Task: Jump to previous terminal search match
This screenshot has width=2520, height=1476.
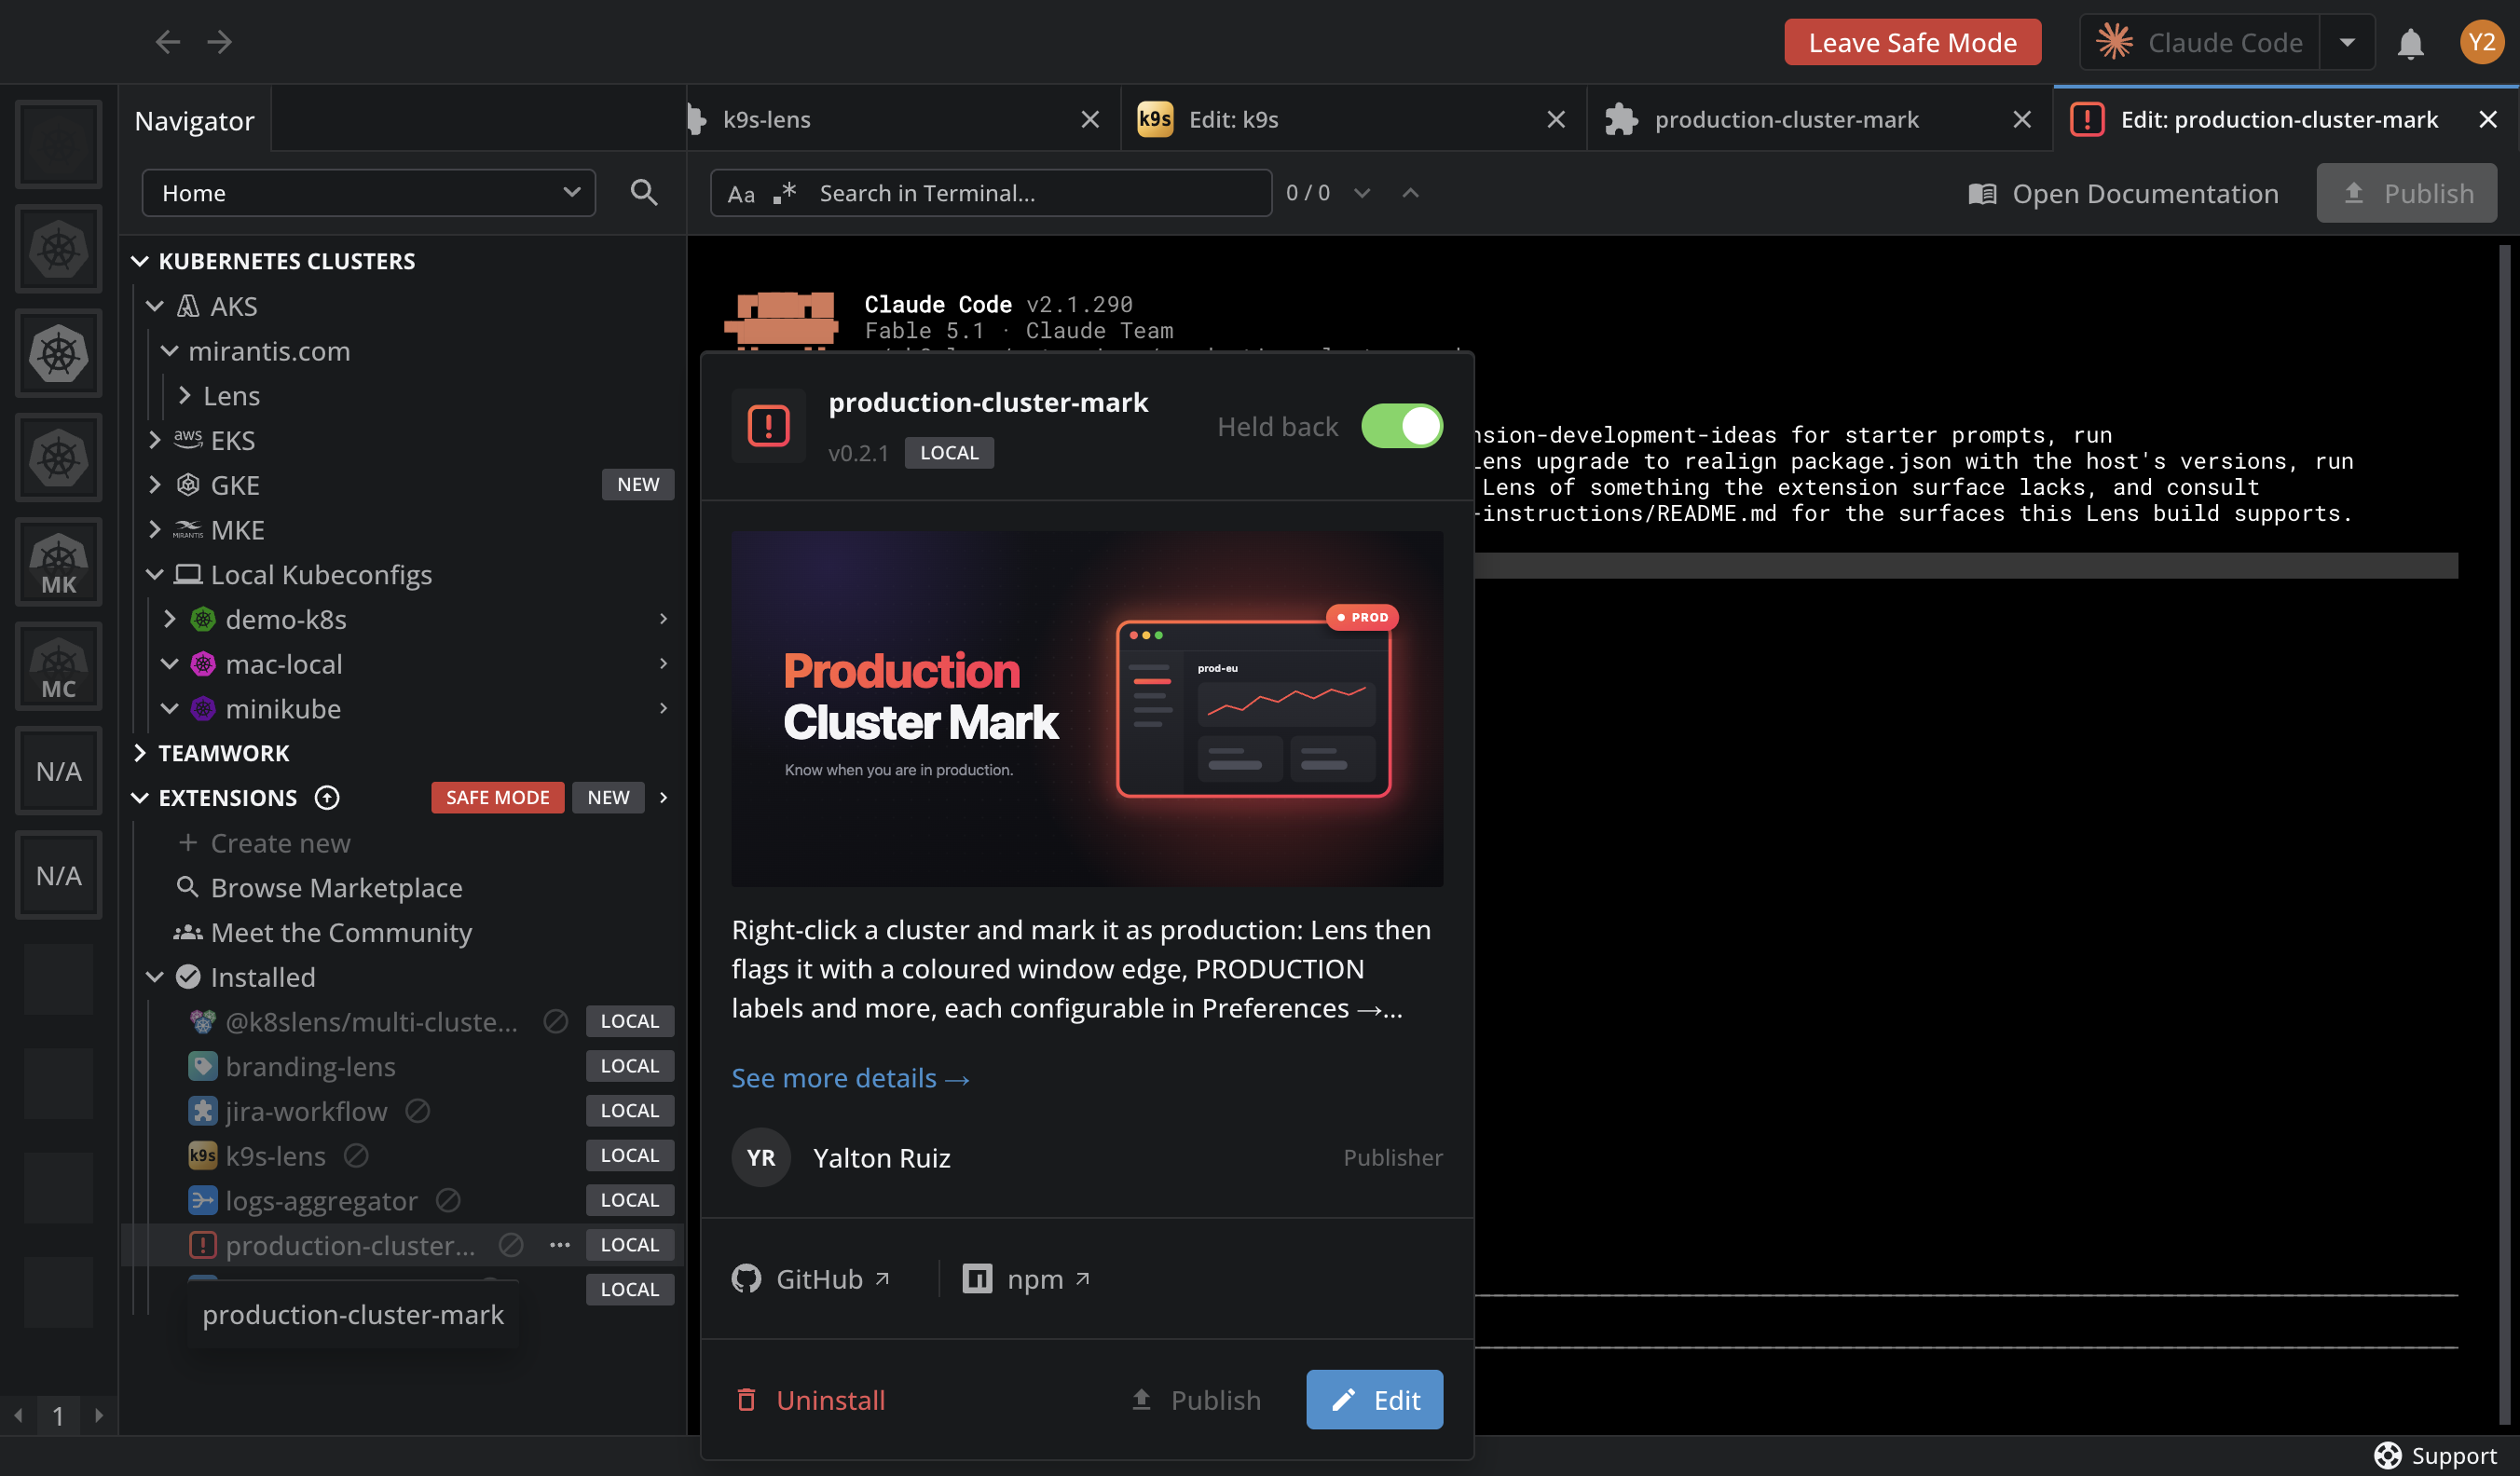Action: 1410,193
